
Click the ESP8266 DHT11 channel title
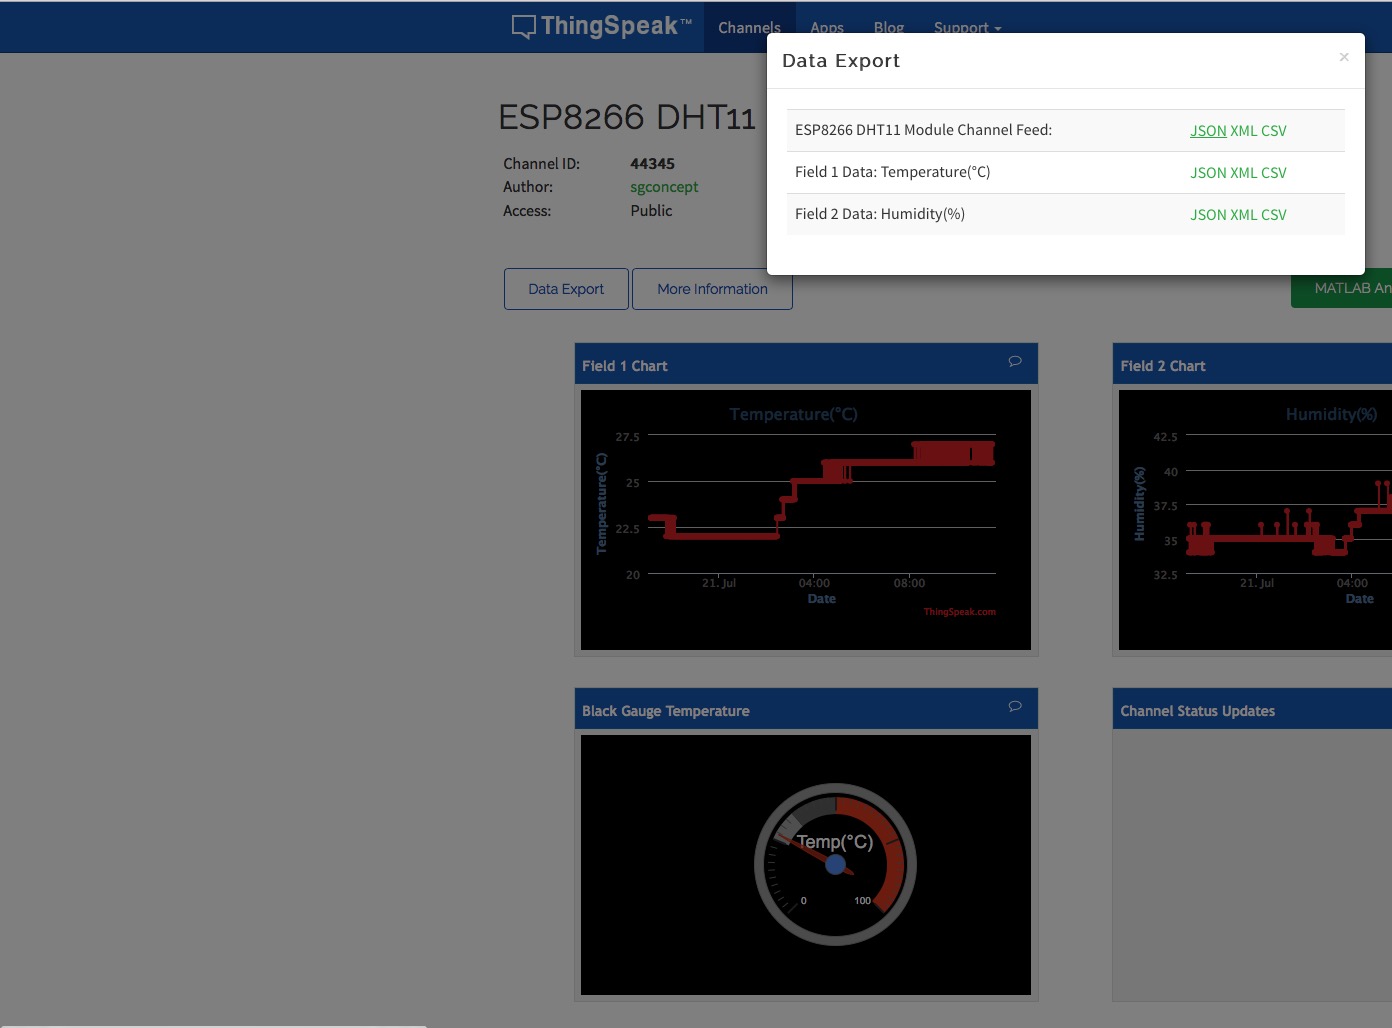tap(627, 117)
